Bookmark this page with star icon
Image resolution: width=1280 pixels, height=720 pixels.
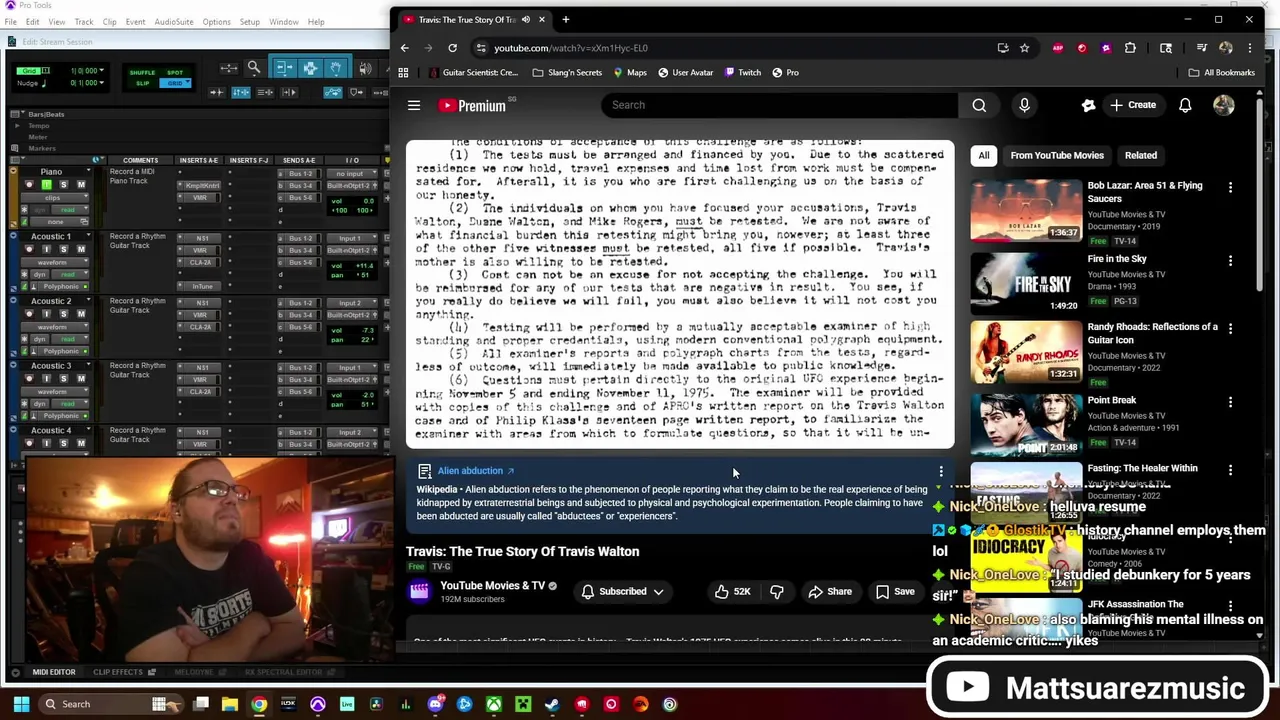[1024, 48]
